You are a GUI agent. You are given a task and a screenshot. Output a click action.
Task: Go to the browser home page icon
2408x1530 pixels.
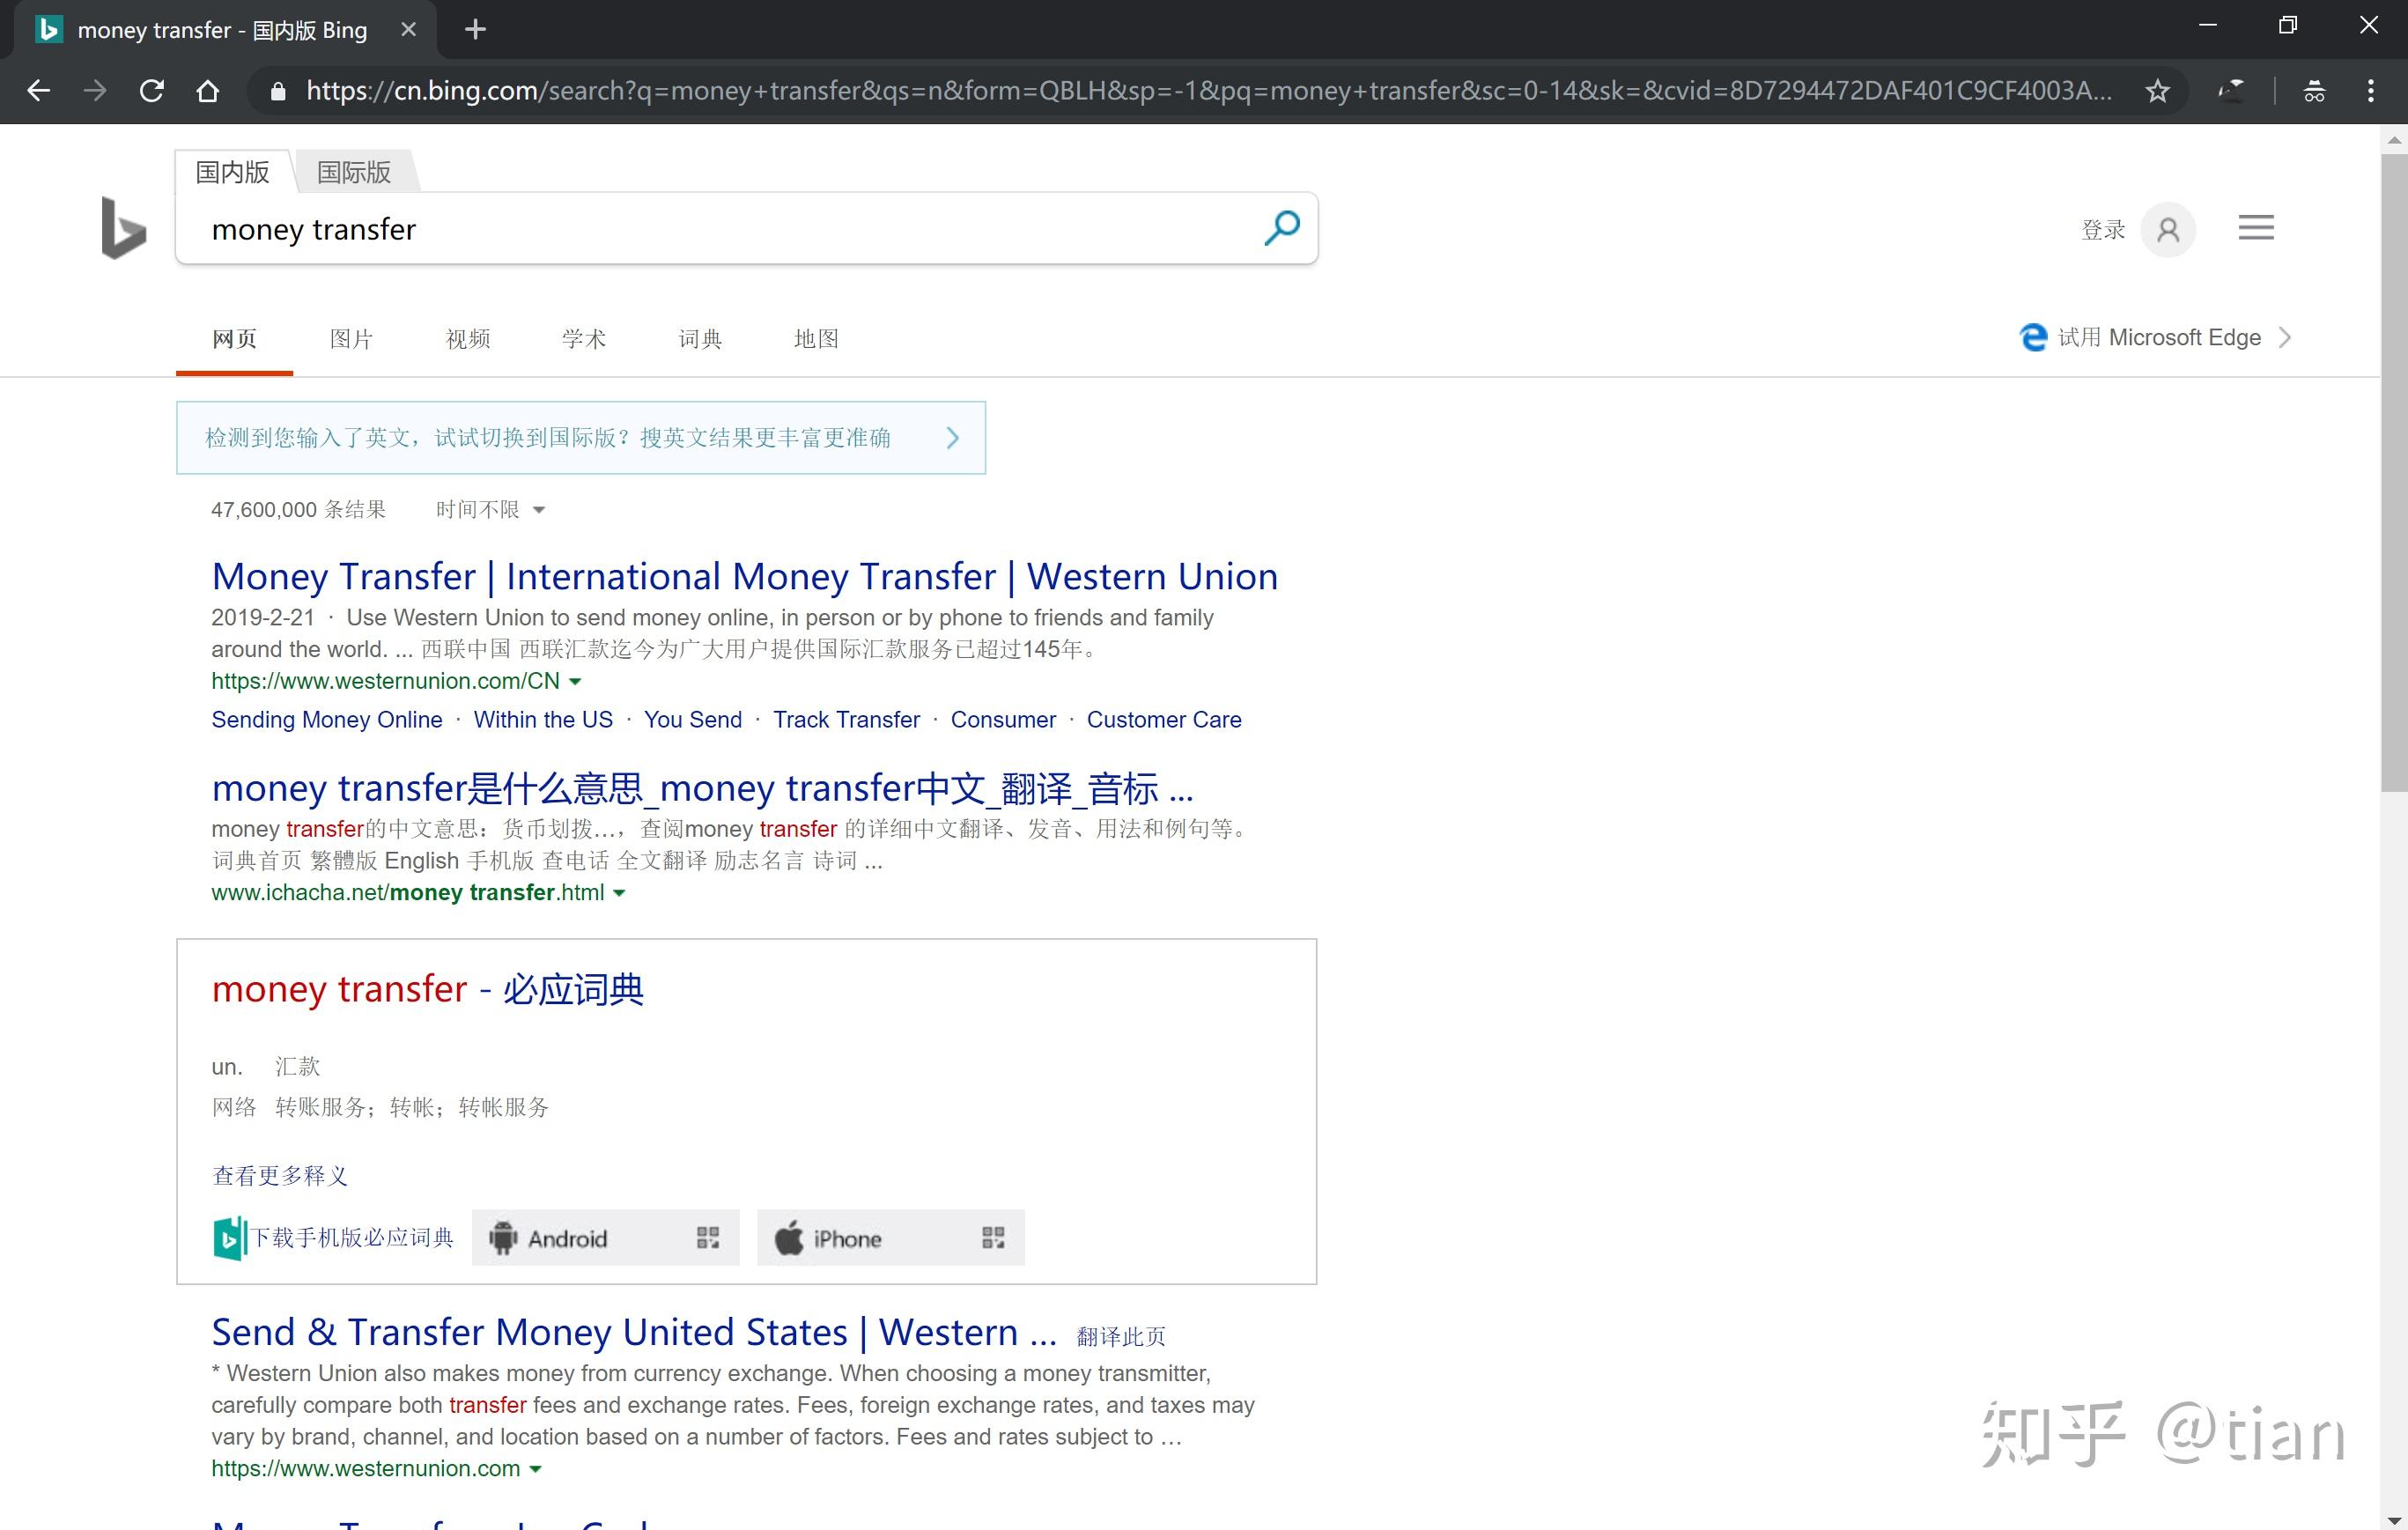click(207, 91)
